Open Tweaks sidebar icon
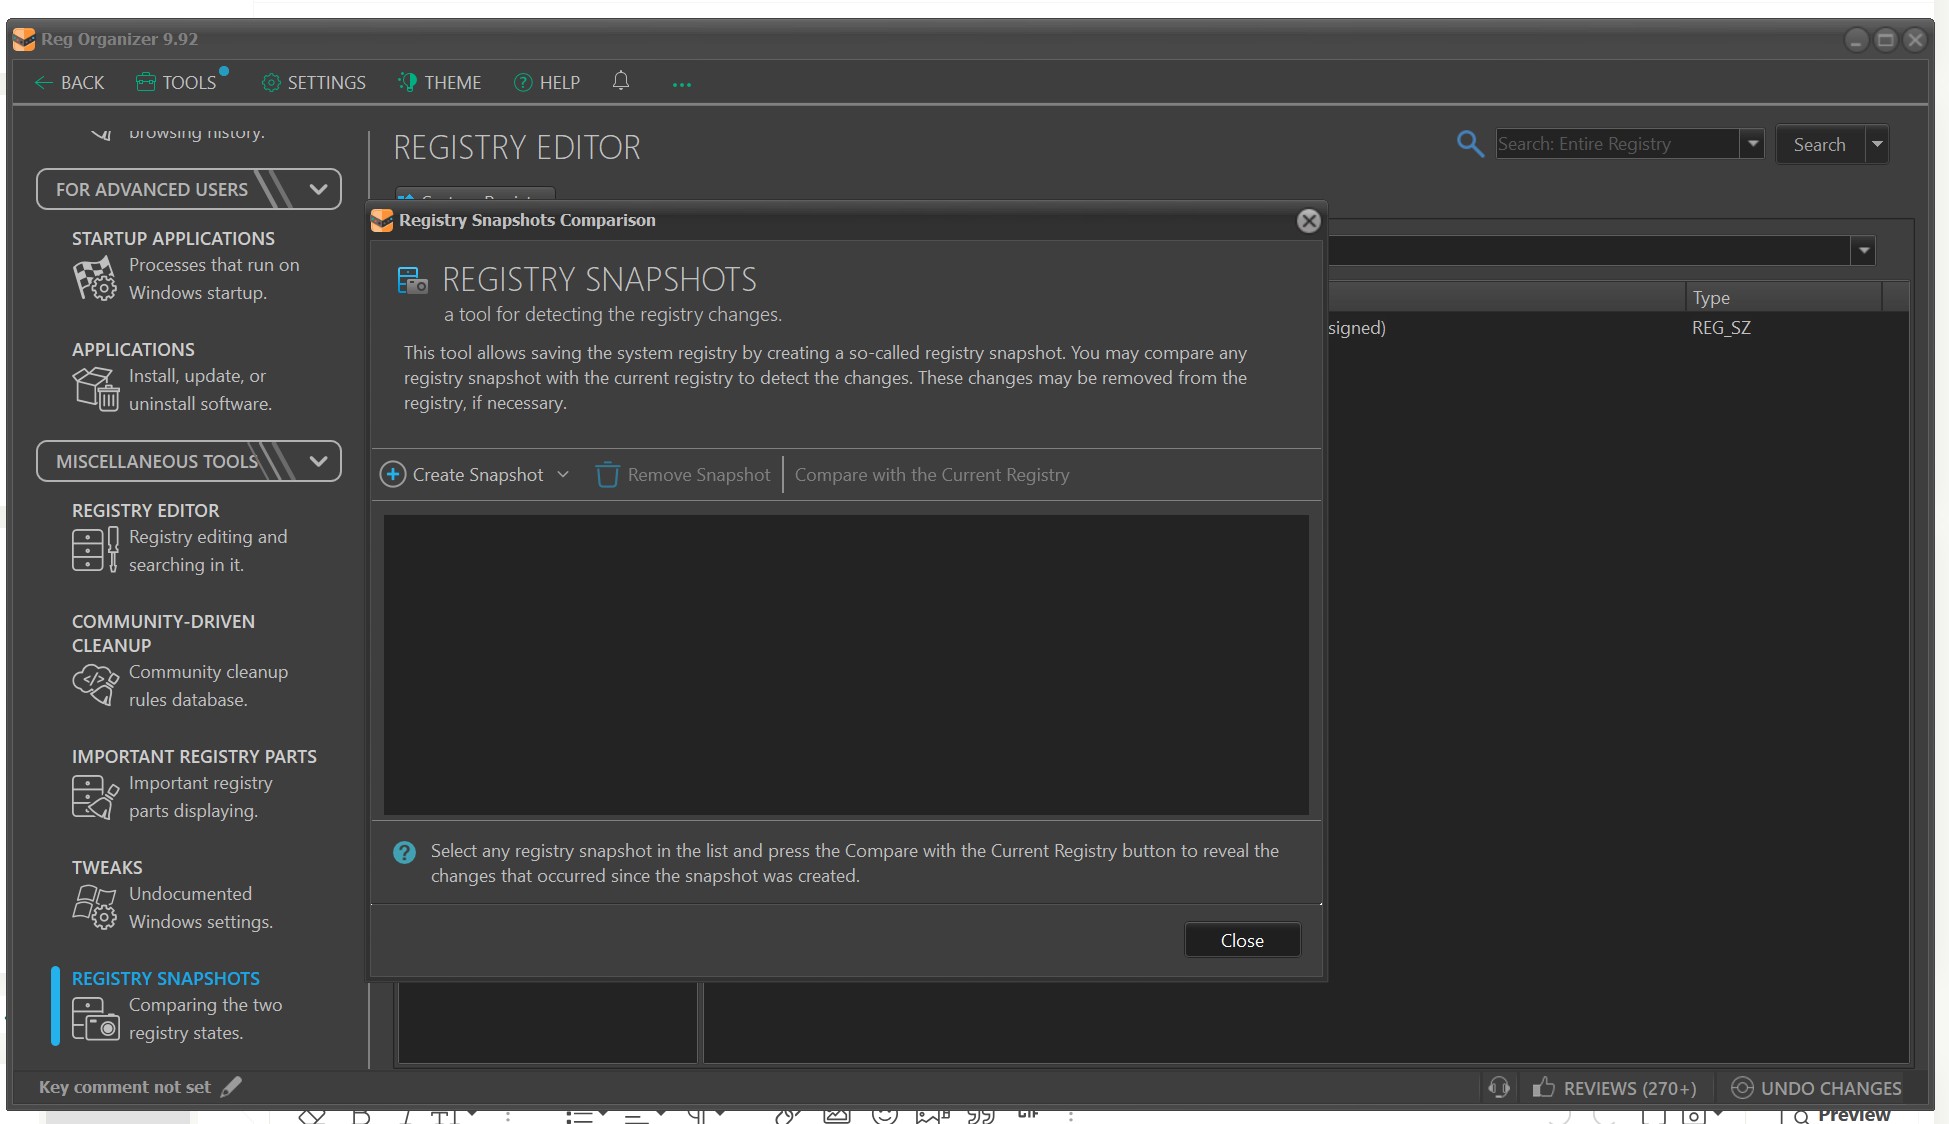 point(95,907)
